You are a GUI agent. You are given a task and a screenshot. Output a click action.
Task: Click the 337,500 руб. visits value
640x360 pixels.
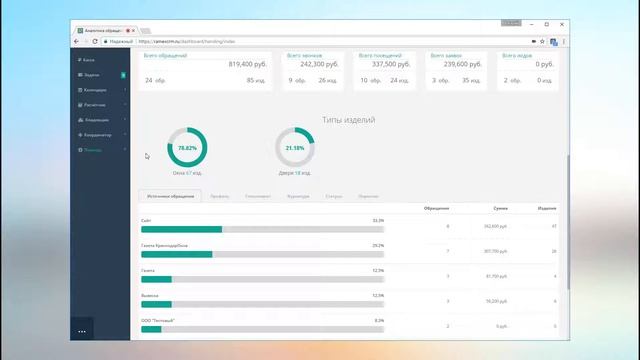point(391,64)
